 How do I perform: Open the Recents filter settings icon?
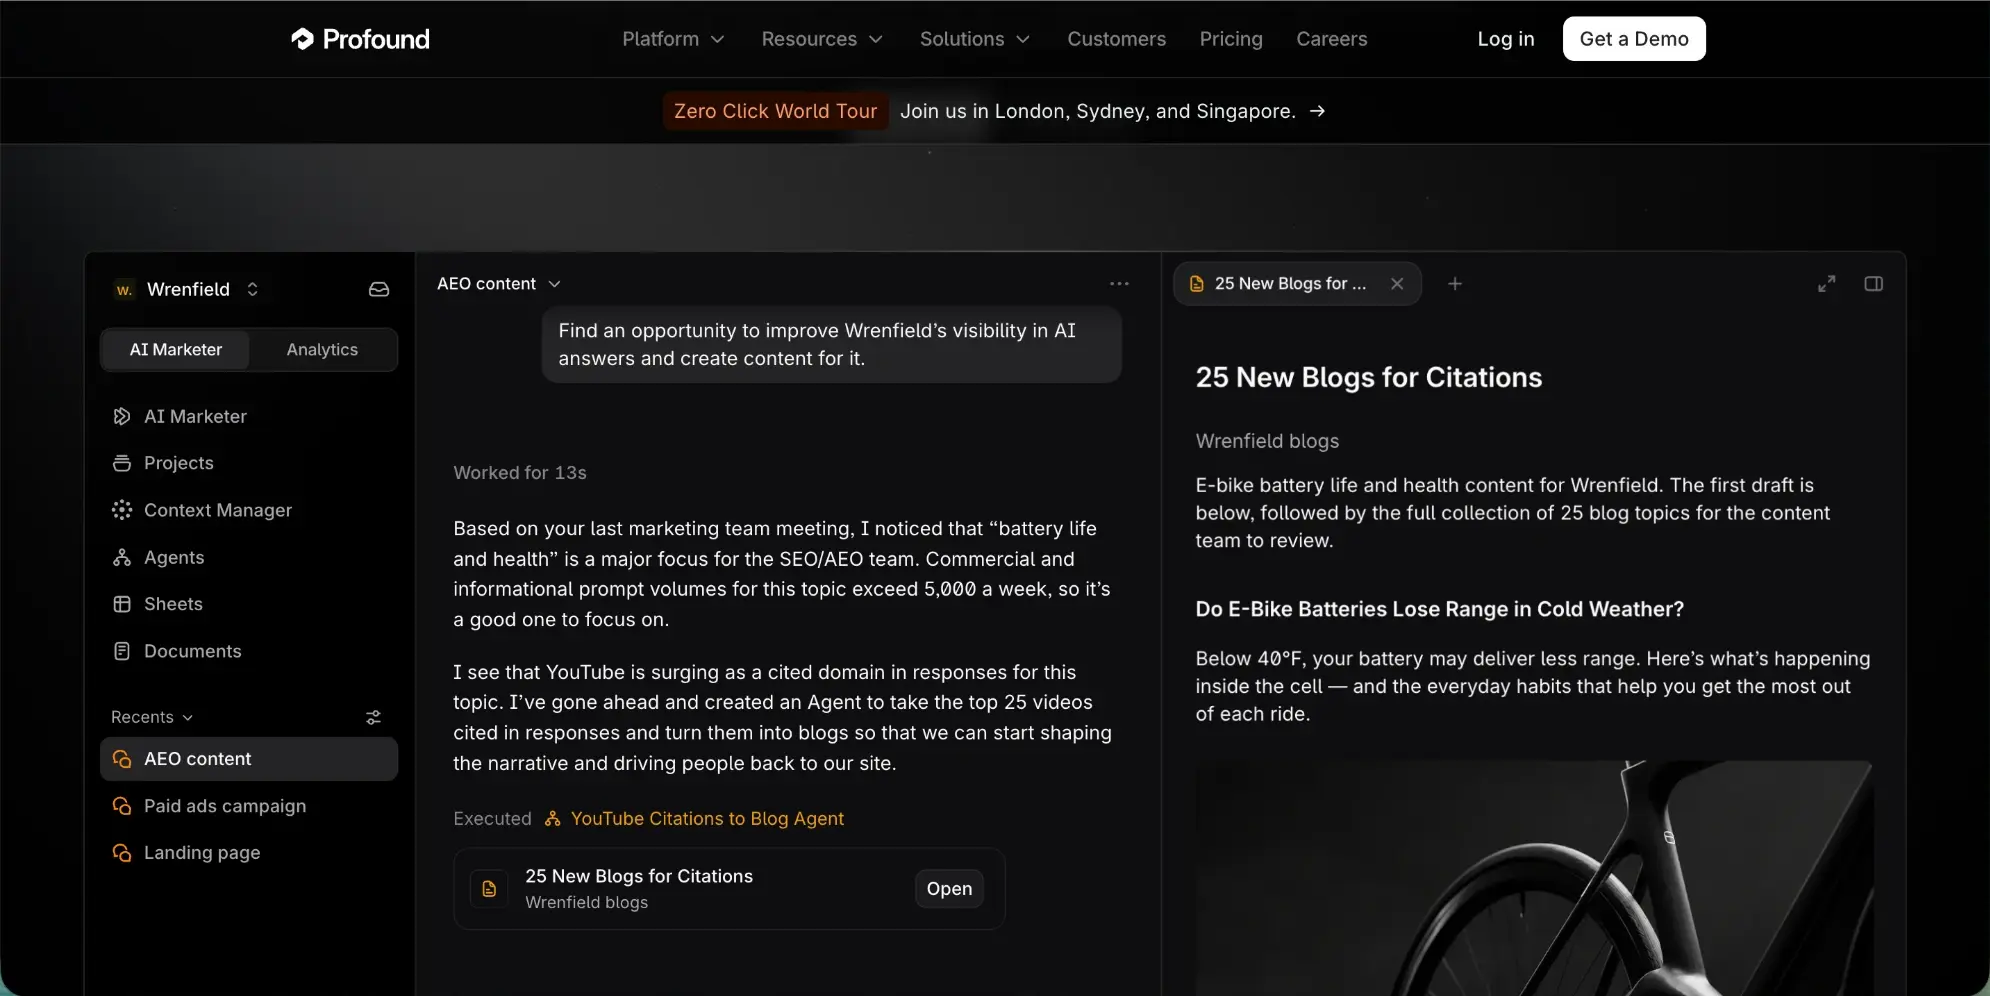pos(374,717)
